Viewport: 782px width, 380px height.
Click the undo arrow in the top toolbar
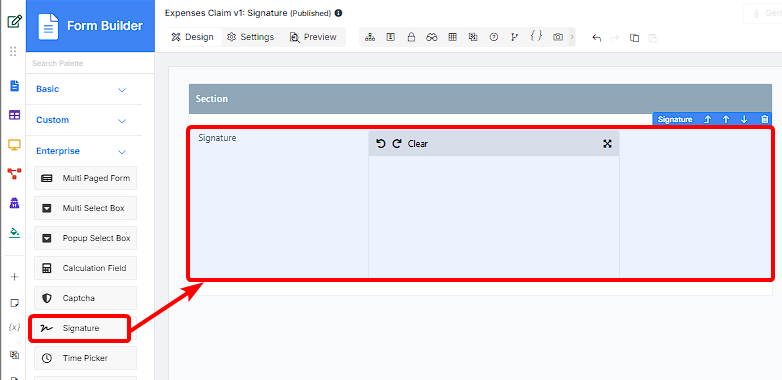(x=596, y=38)
